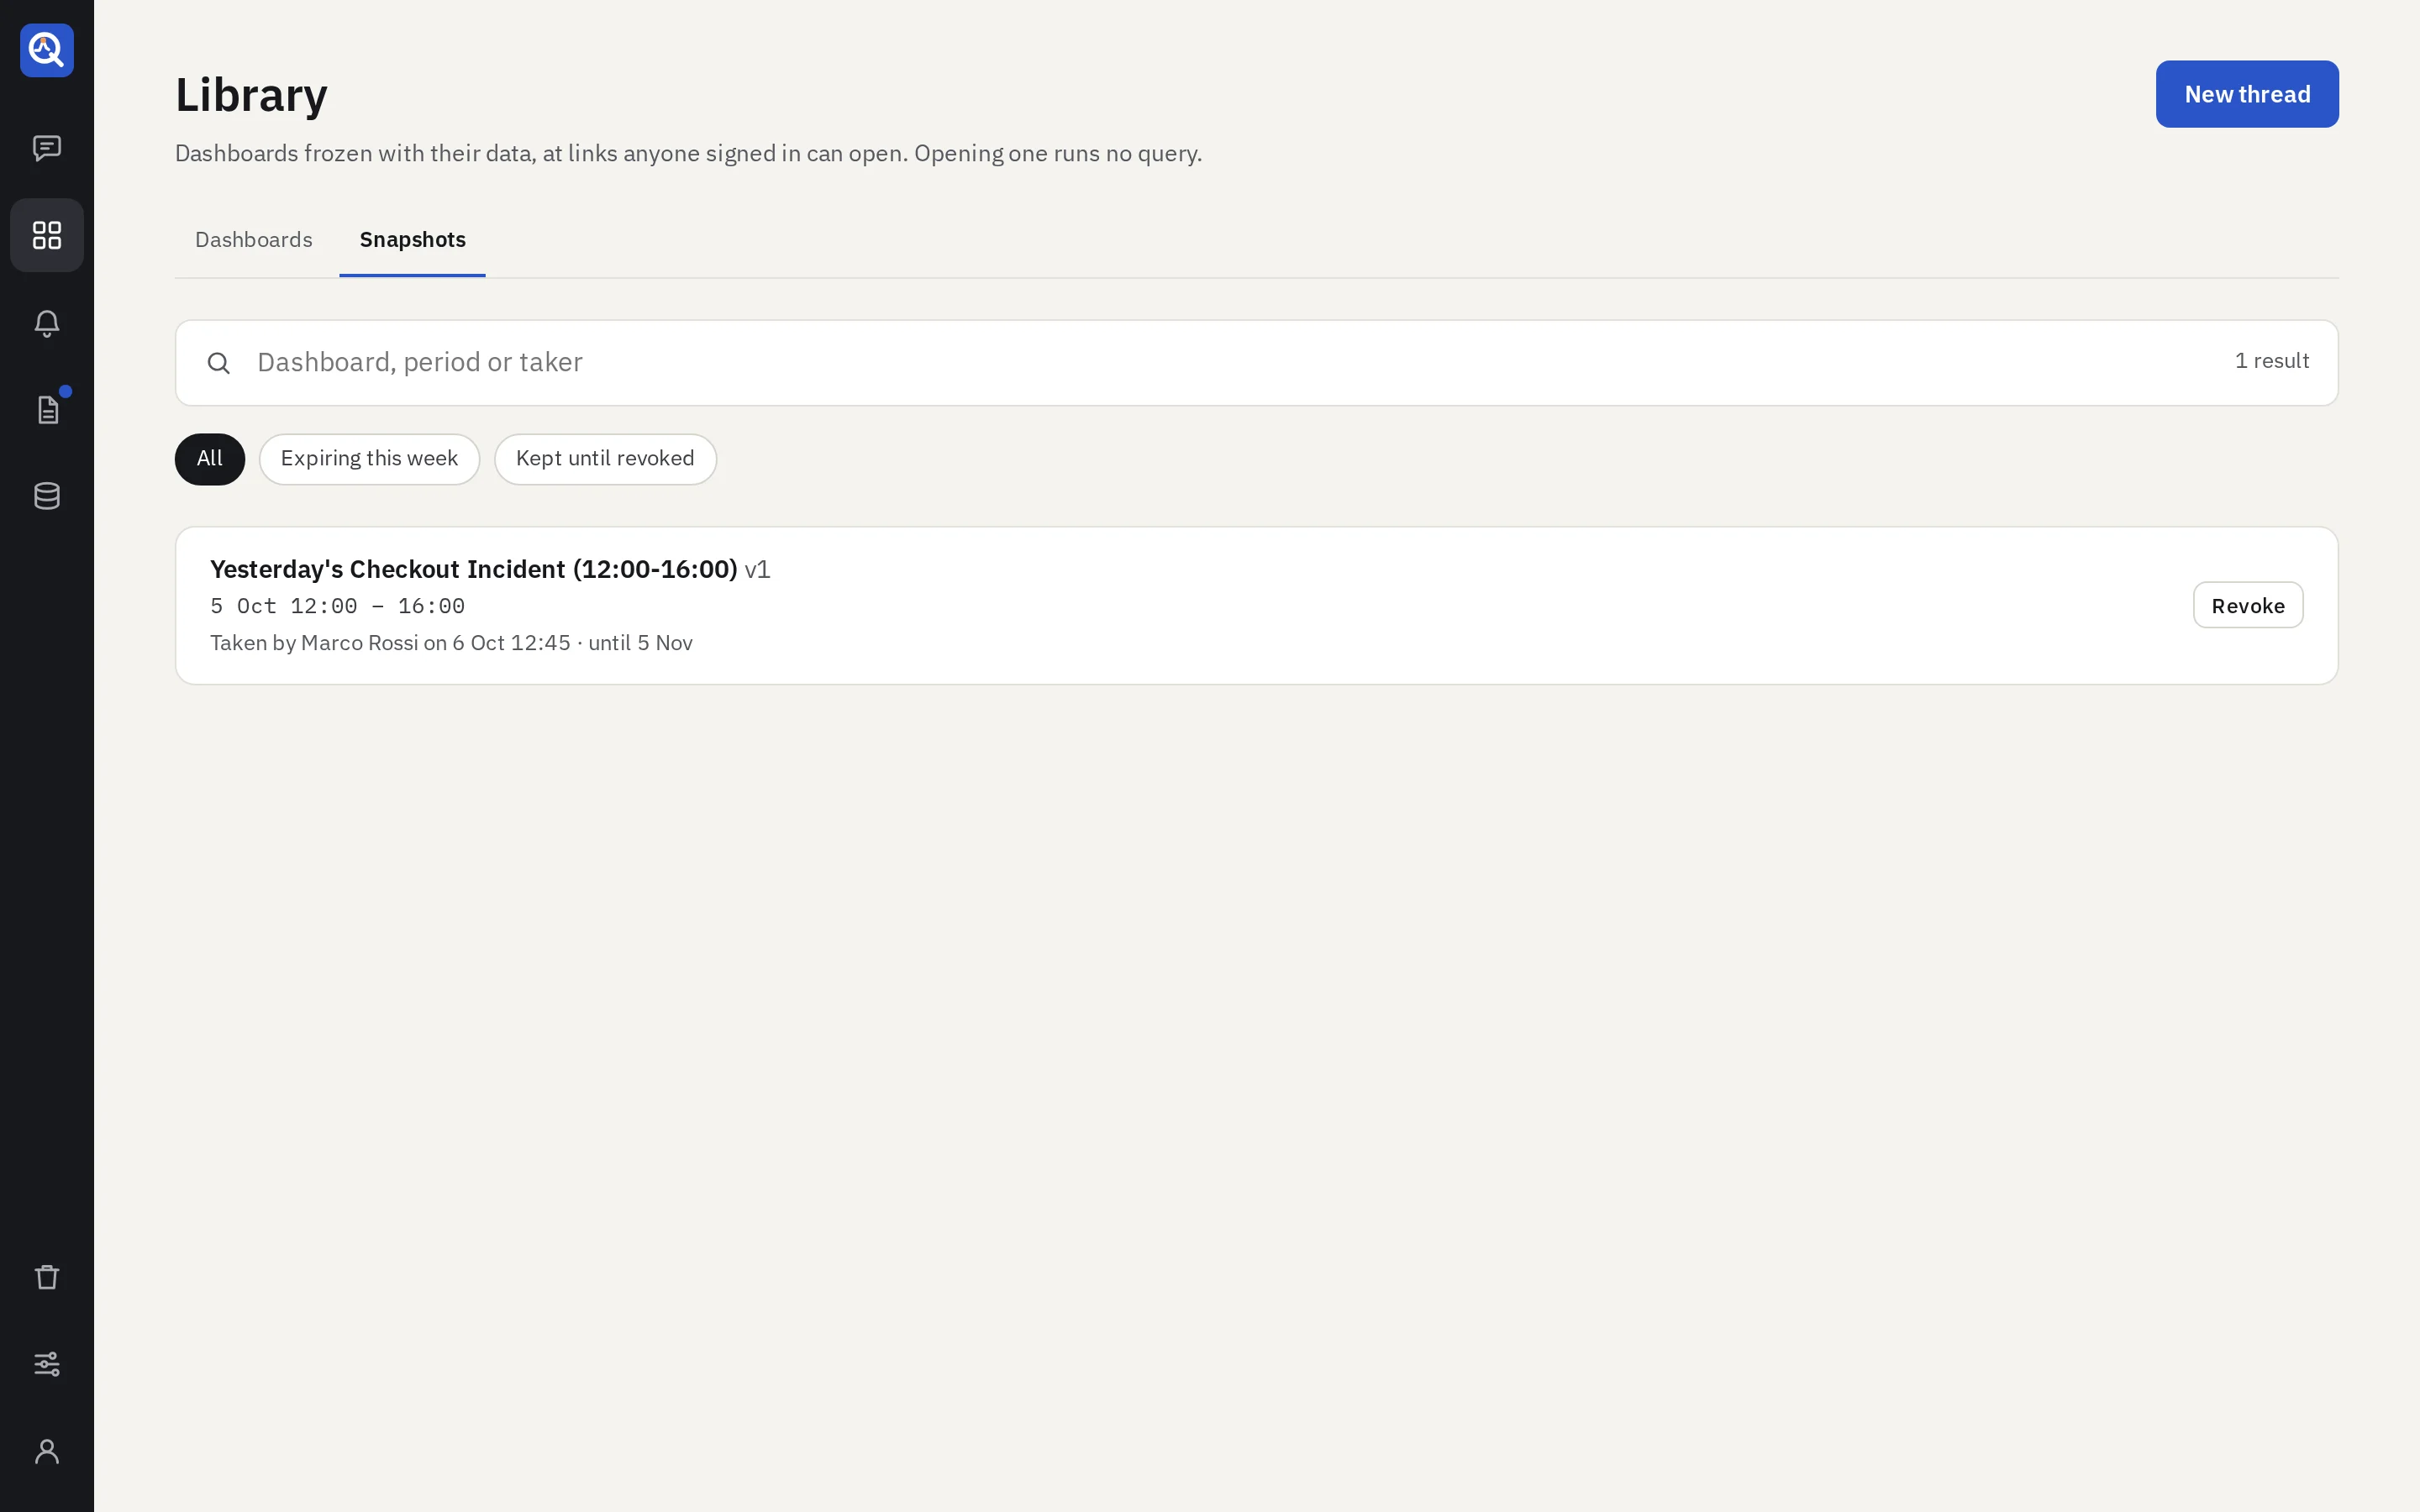Click the New thread button
2420x1512 pixels.
point(2246,94)
